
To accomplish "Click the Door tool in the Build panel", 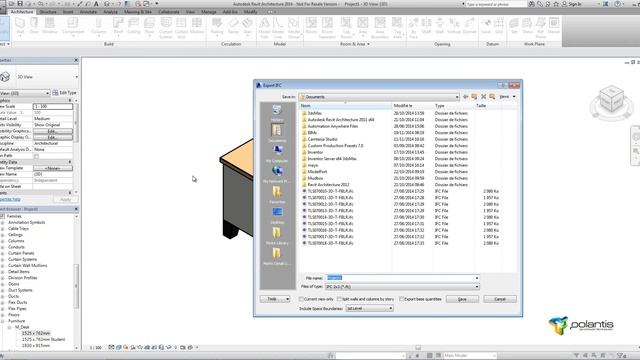I will click(x=34, y=27).
